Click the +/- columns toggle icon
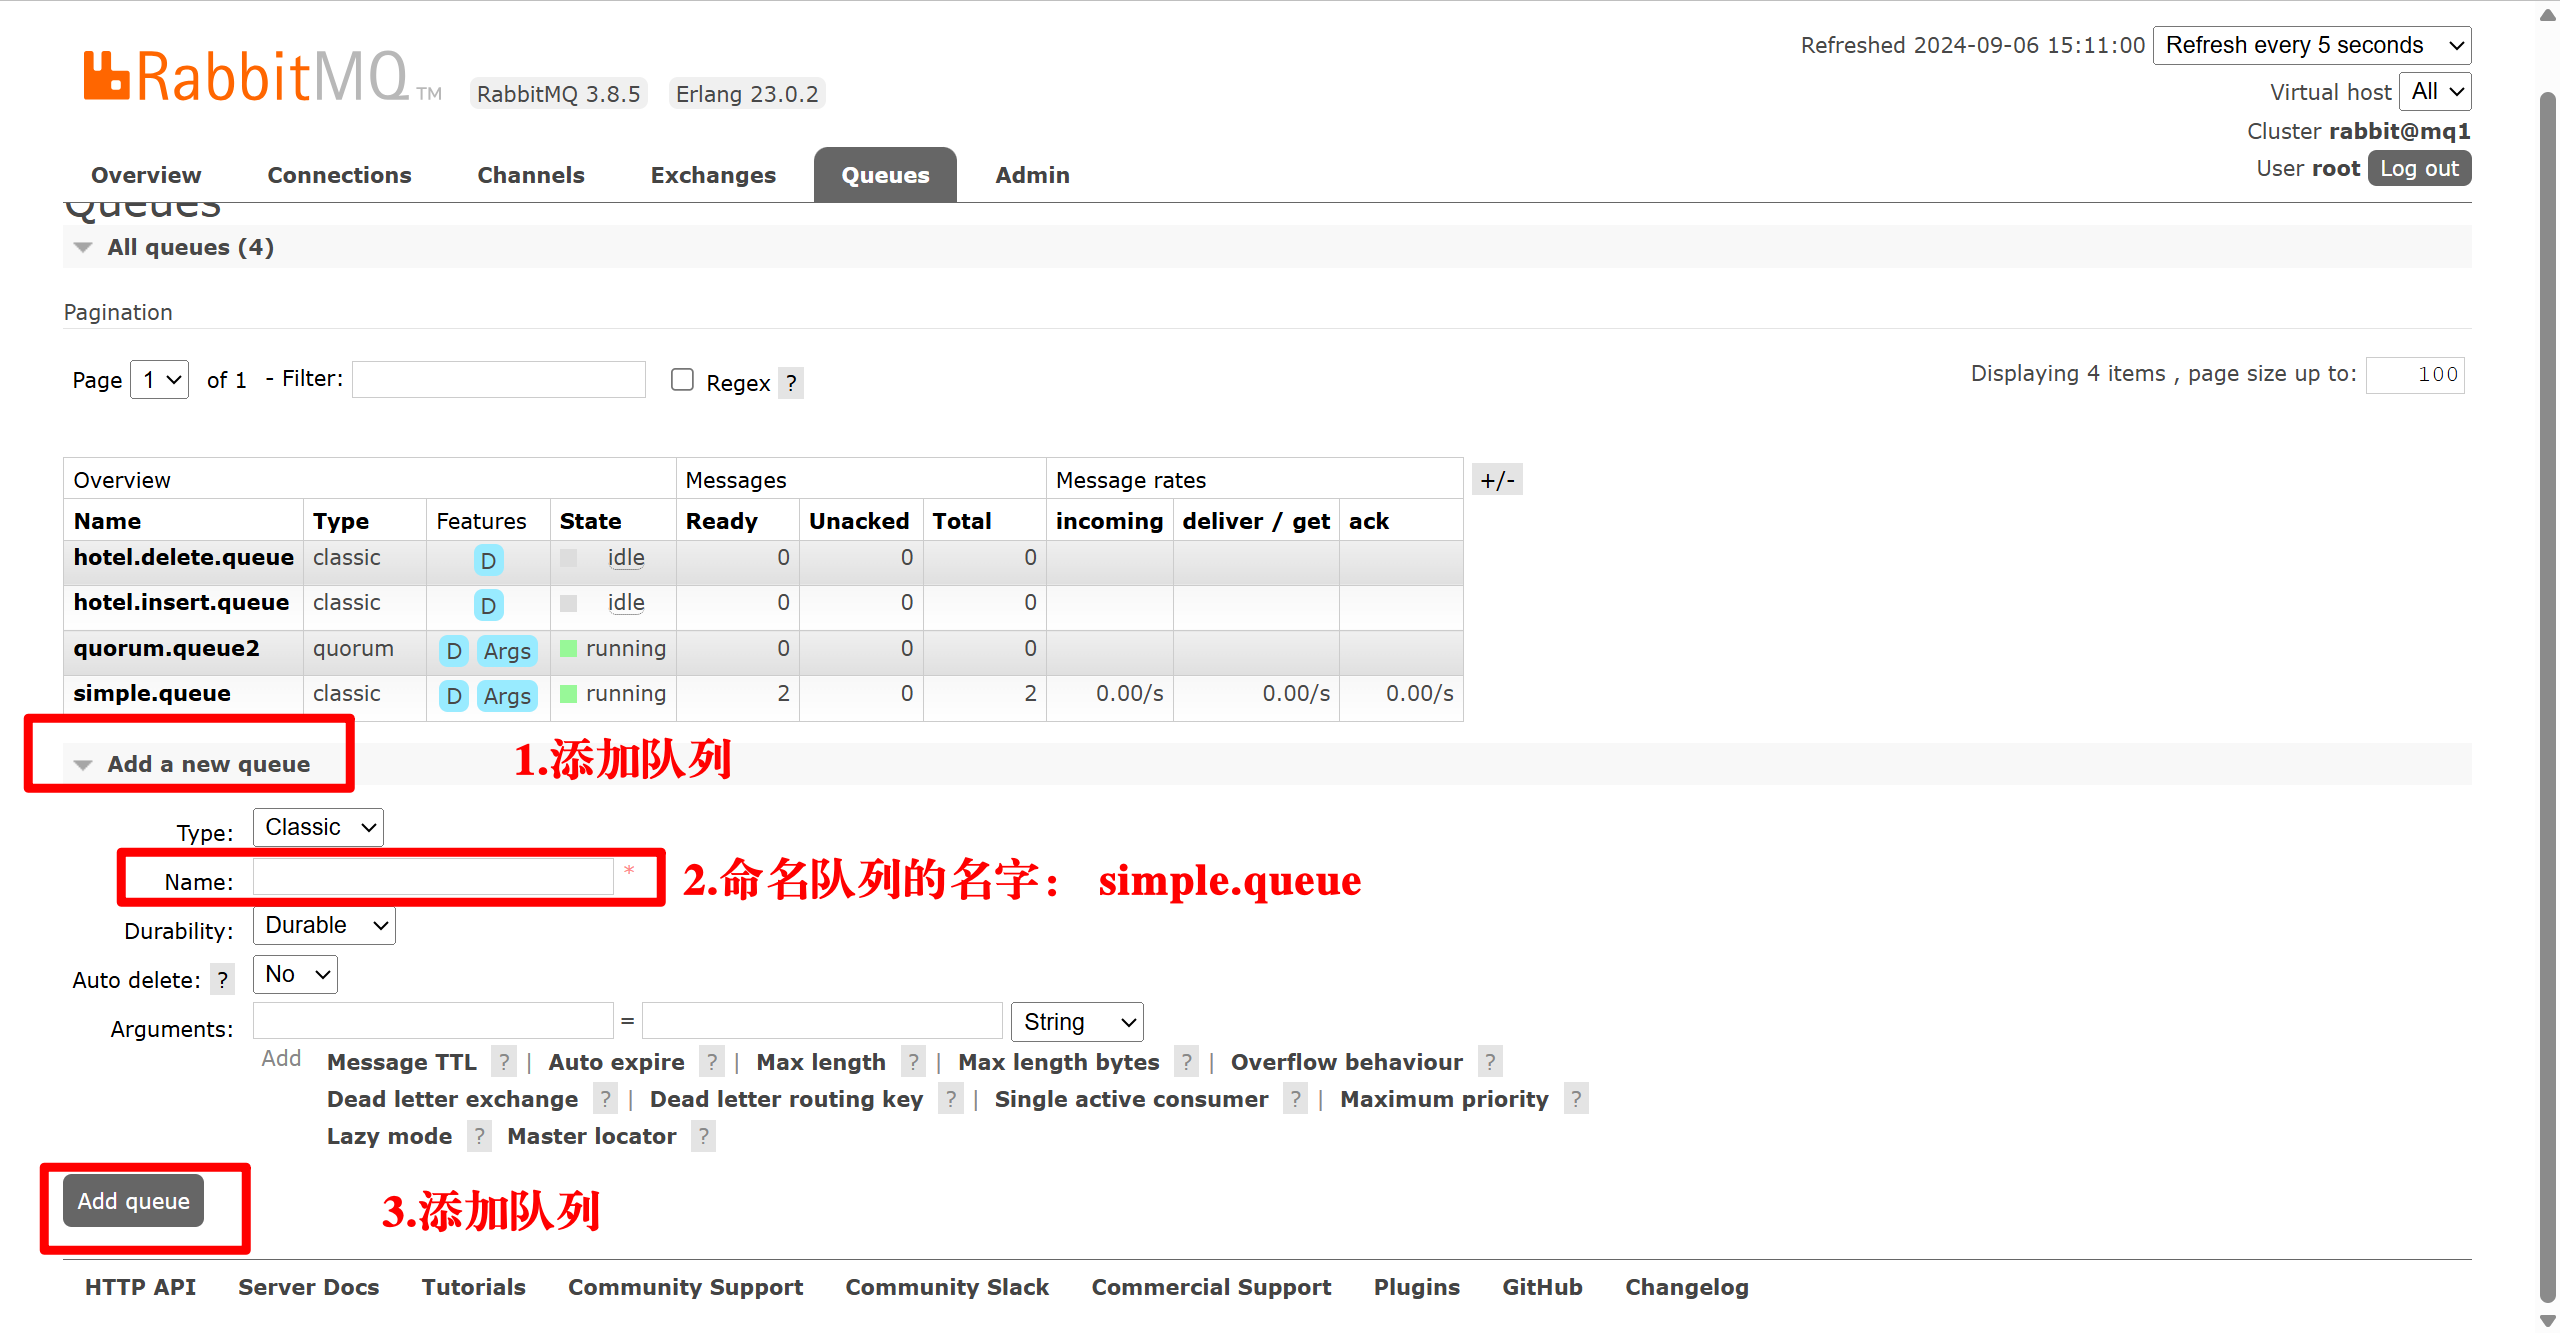The image size is (2560, 1333). point(1497,479)
